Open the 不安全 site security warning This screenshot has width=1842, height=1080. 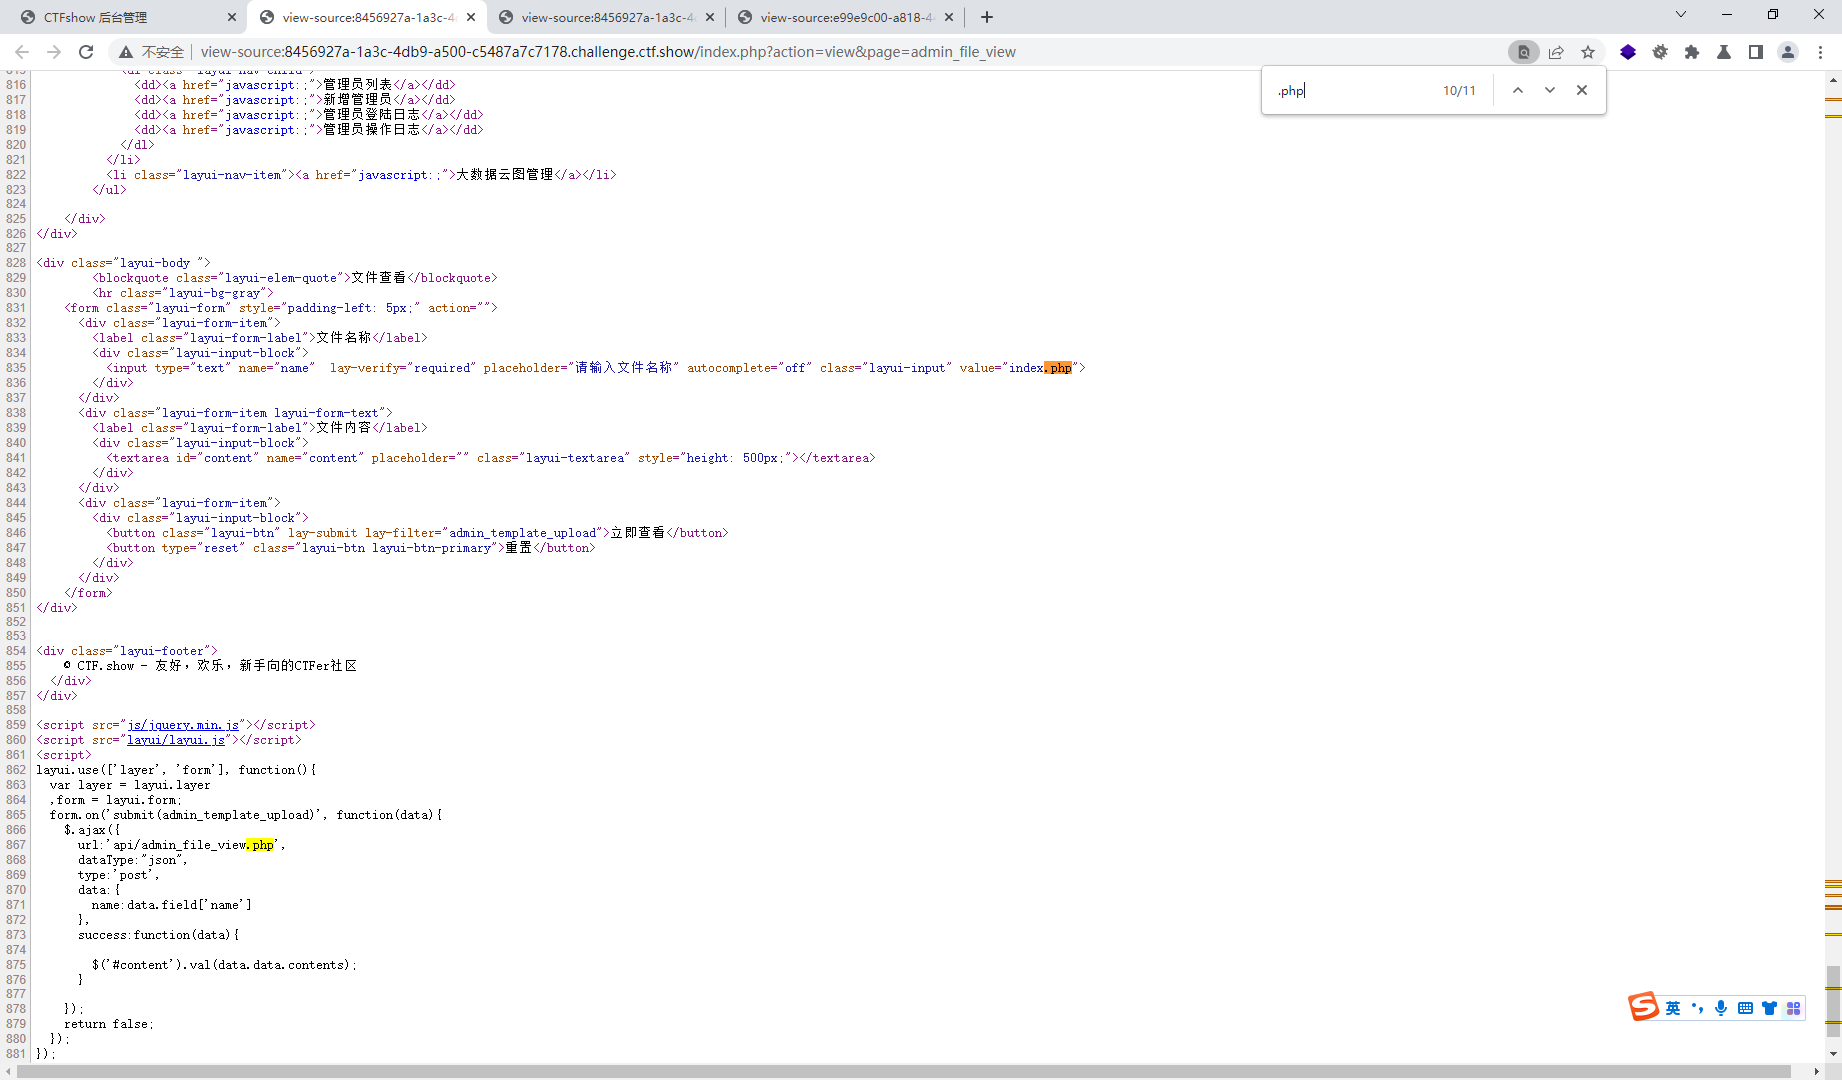(152, 52)
